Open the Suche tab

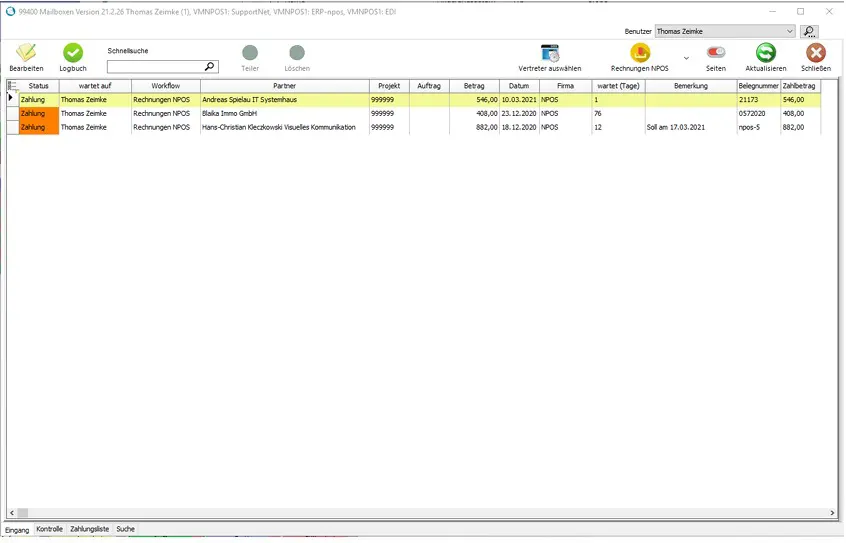[x=125, y=529]
